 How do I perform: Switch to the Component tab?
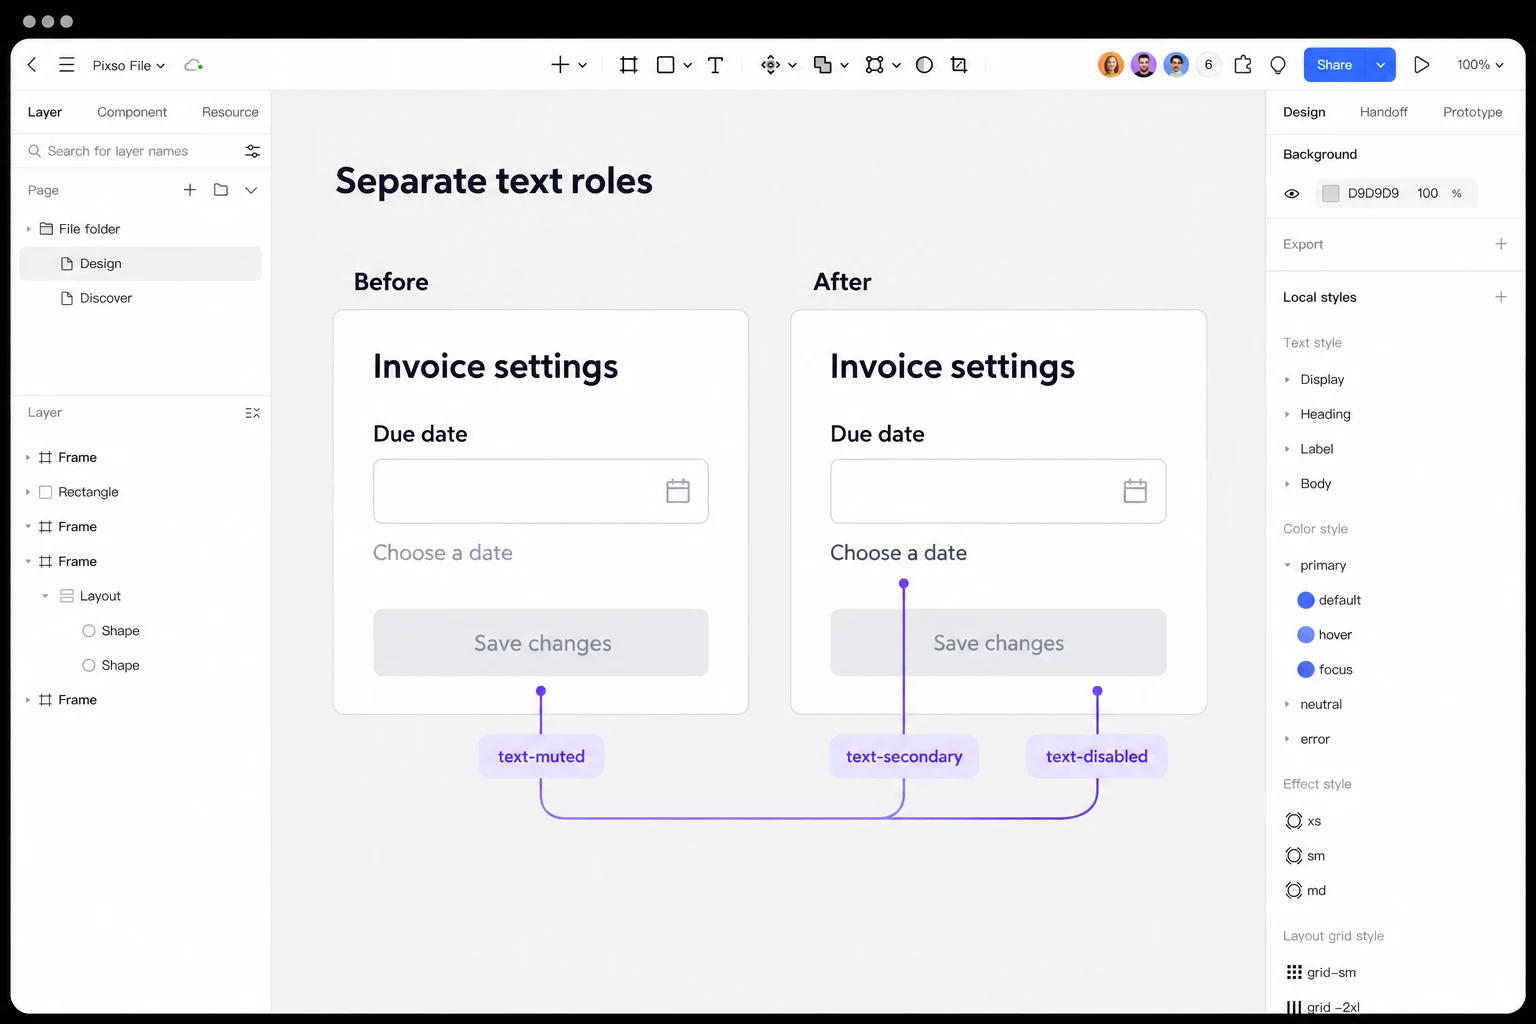[x=132, y=112]
